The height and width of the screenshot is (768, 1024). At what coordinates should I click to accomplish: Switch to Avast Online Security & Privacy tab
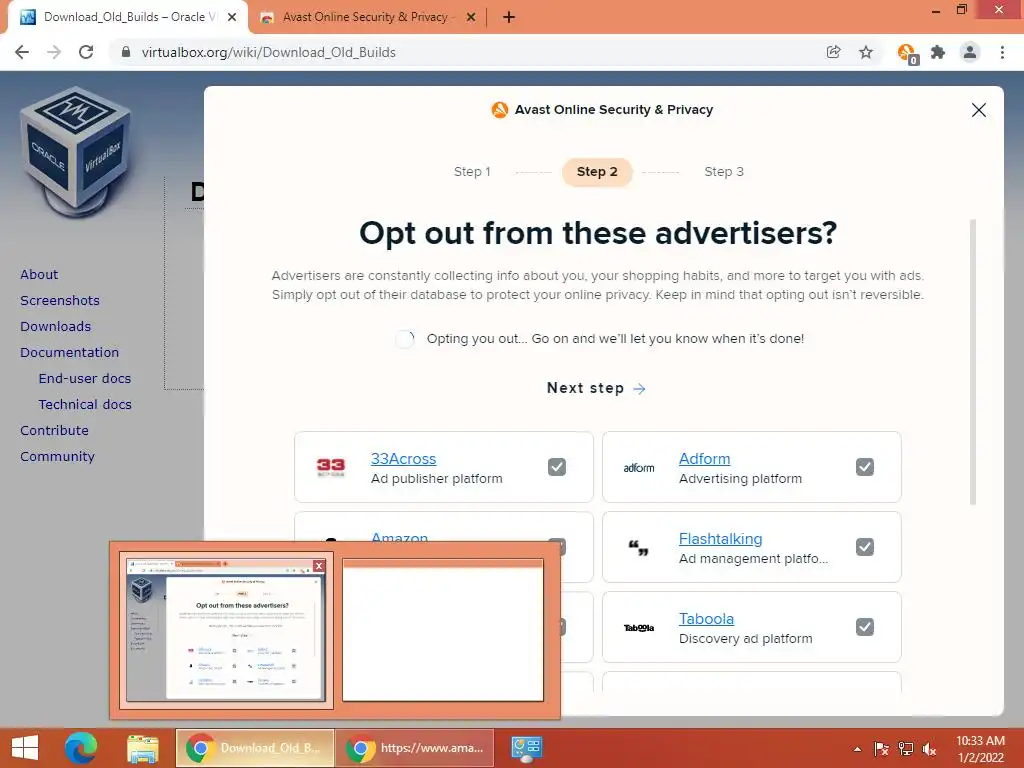click(367, 18)
